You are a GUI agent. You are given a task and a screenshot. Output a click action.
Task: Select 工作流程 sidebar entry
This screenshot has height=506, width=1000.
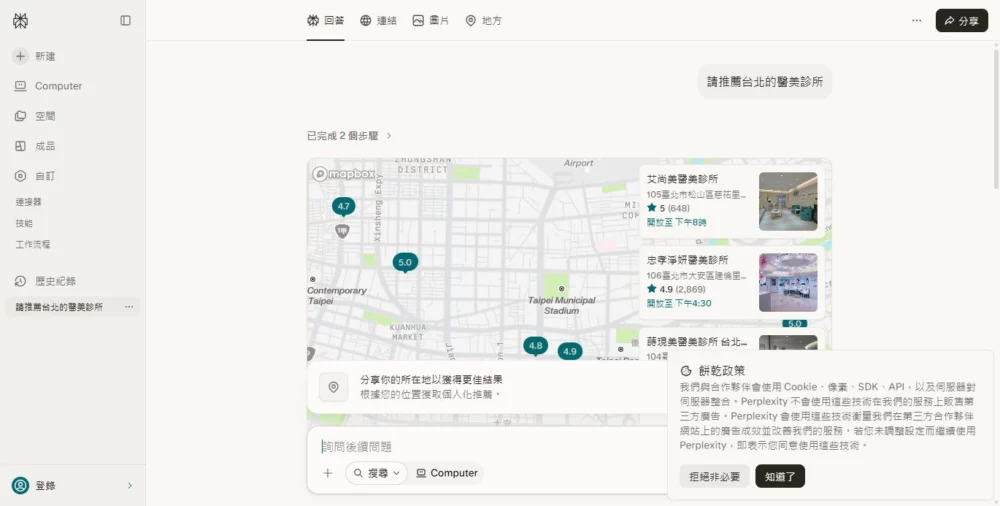[33, 244]
